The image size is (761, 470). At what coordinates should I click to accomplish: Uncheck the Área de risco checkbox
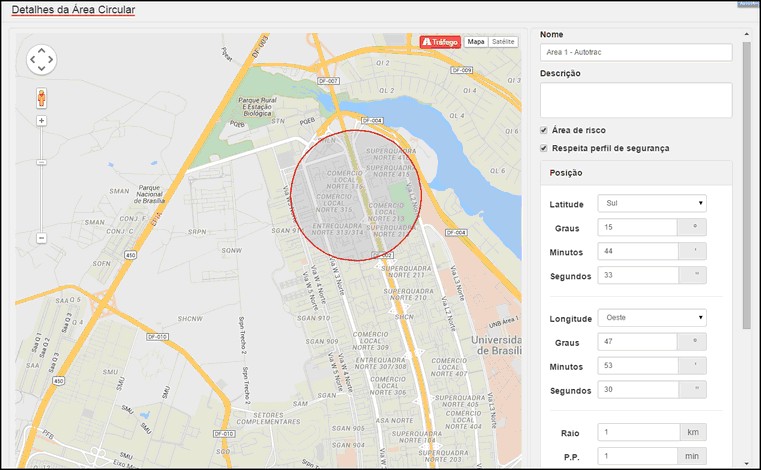click(x=544, y=130)
